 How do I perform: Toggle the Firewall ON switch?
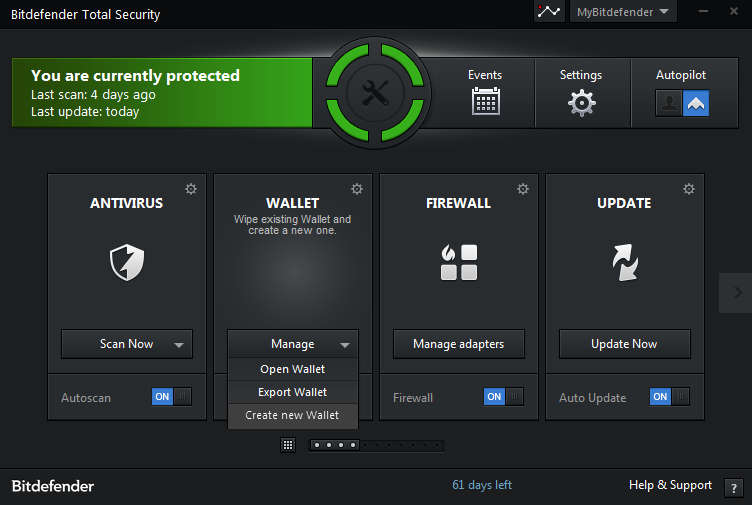504,397
